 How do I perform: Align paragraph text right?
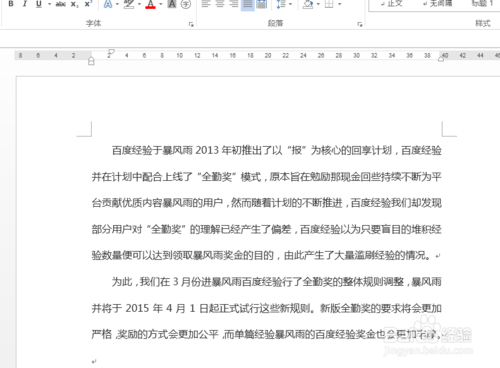pyautogui.click(x=234, y=4)
